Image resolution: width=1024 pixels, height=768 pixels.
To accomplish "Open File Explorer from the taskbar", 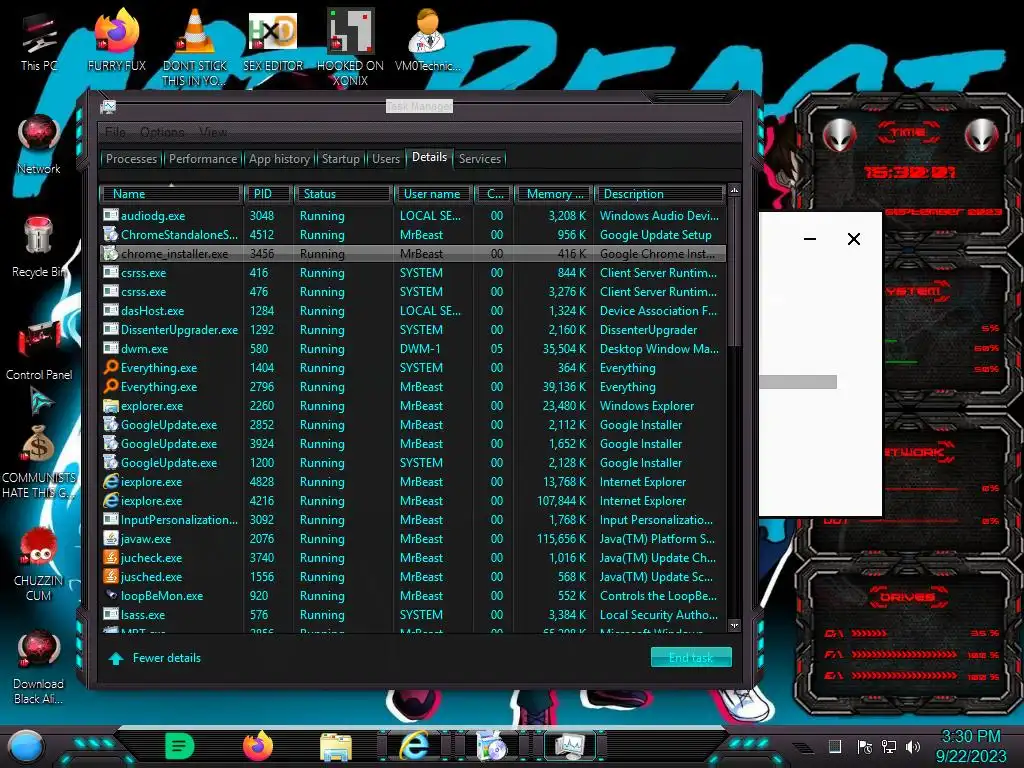I will 336,747.
